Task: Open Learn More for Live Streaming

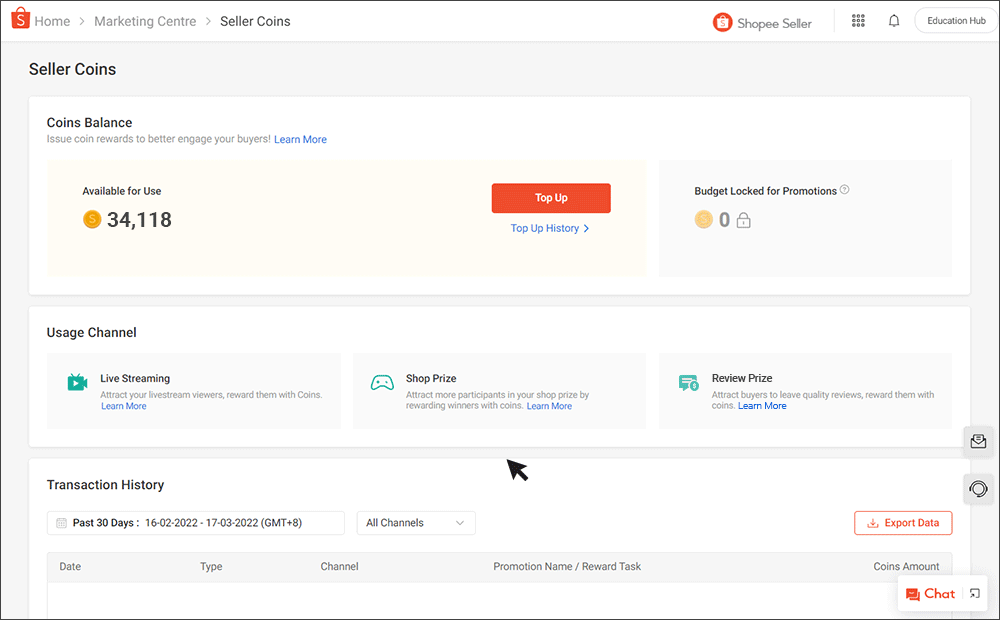Action: click(124, 406)
